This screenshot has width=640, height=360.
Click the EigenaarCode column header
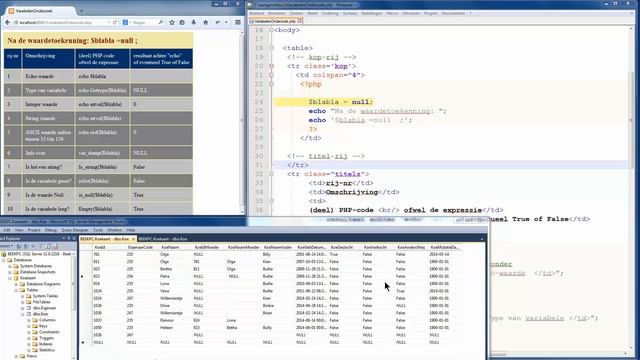pos(140,247)
